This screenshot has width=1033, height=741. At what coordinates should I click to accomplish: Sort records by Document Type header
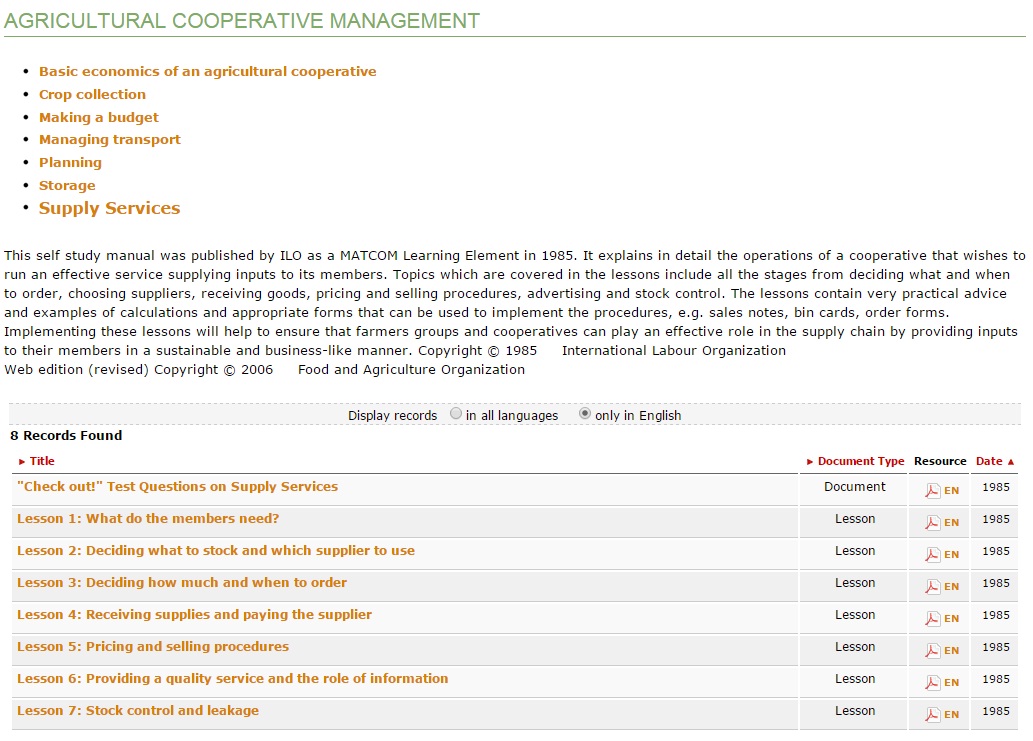click(860, 461)
